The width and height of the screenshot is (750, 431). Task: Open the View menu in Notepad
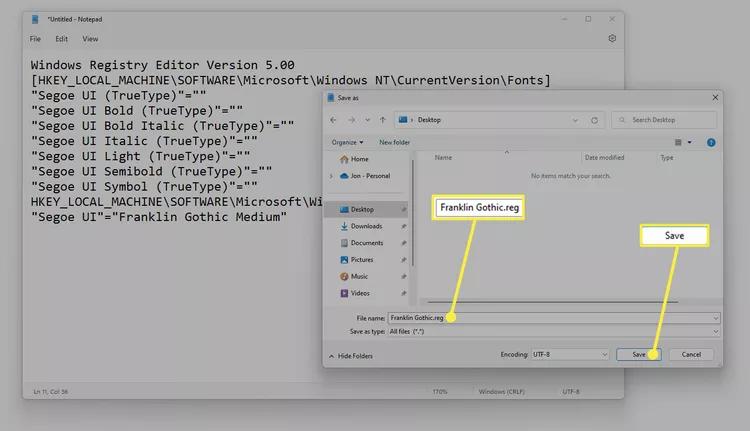(90, 39)
